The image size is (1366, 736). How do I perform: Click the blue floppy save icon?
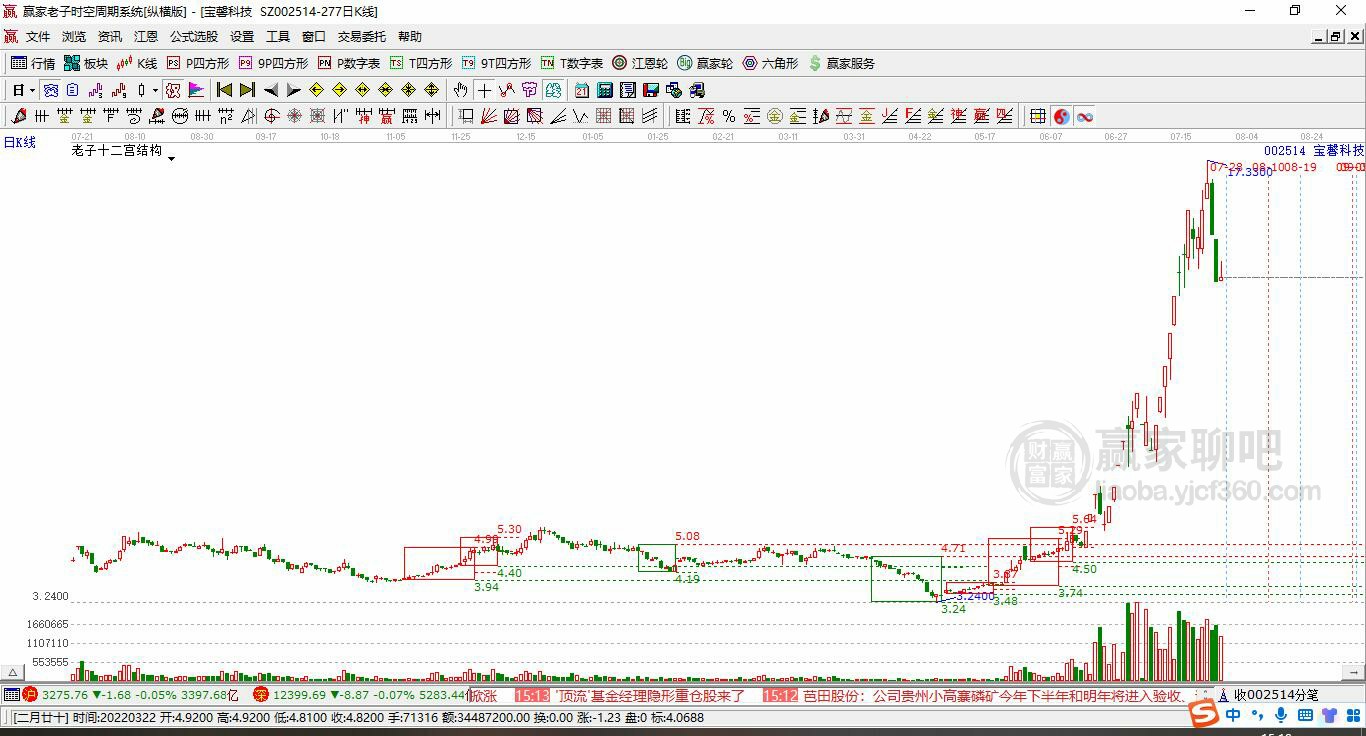pyautogui.click(x=650, y=90)
